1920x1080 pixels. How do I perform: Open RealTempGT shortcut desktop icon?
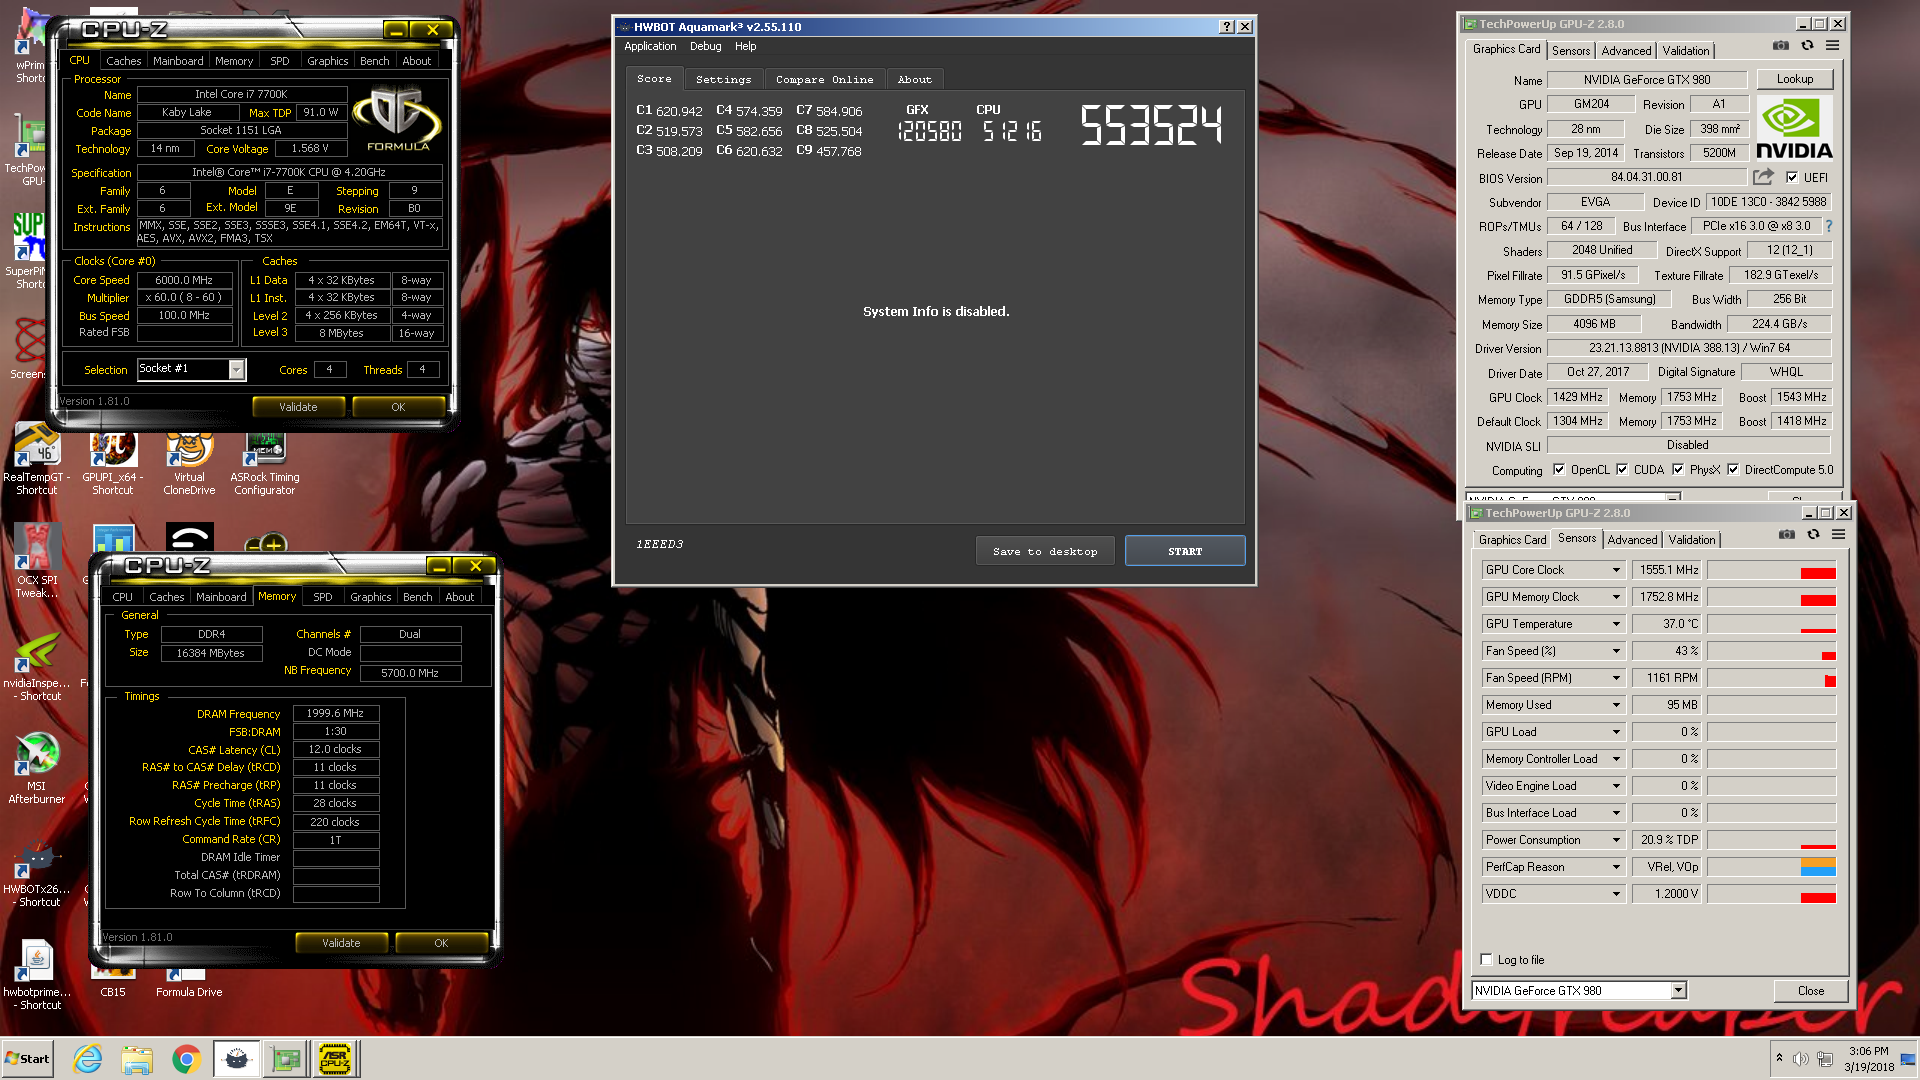point(37,460)
